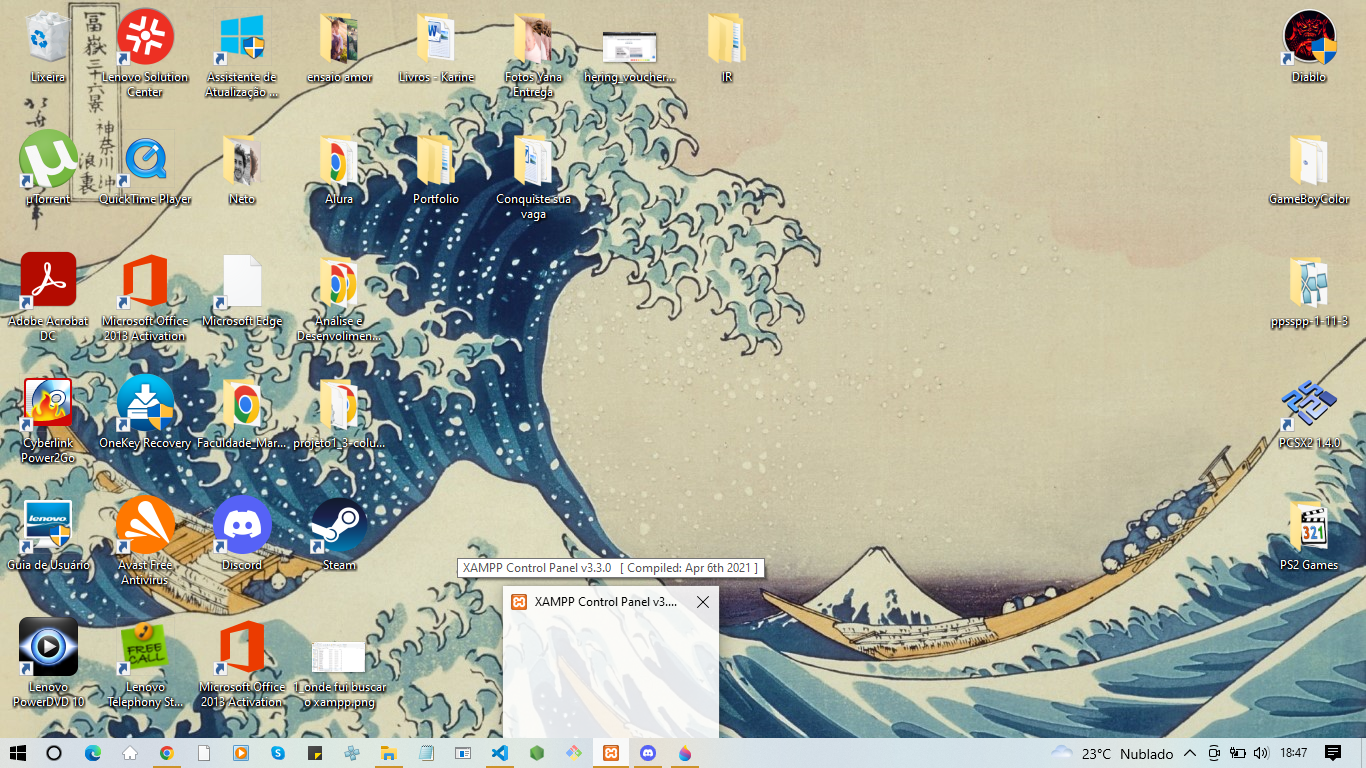1366x768 pixels.
Task: Select the Avast Free Antivirus shortcut
Action: 145,542
